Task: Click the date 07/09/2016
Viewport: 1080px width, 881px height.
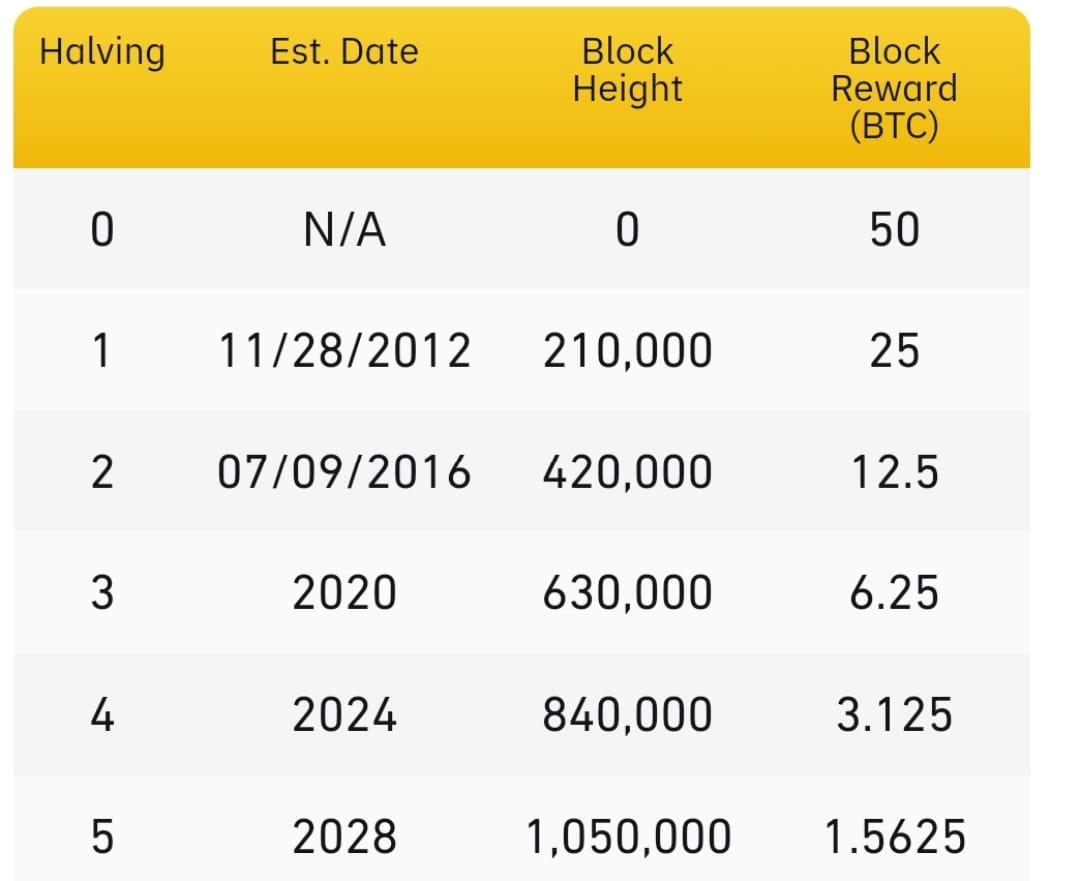Action: tap(344, 472)
